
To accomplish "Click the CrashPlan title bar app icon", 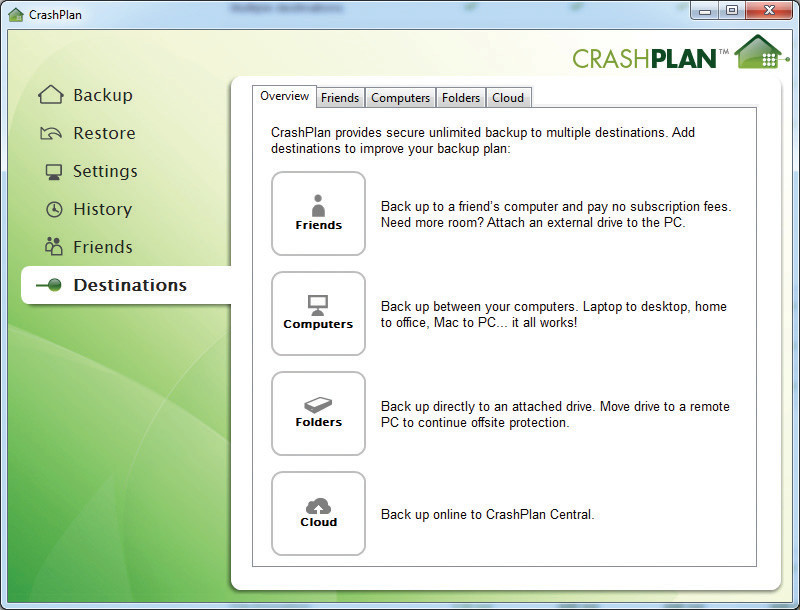I will click(x=15, y=15).
